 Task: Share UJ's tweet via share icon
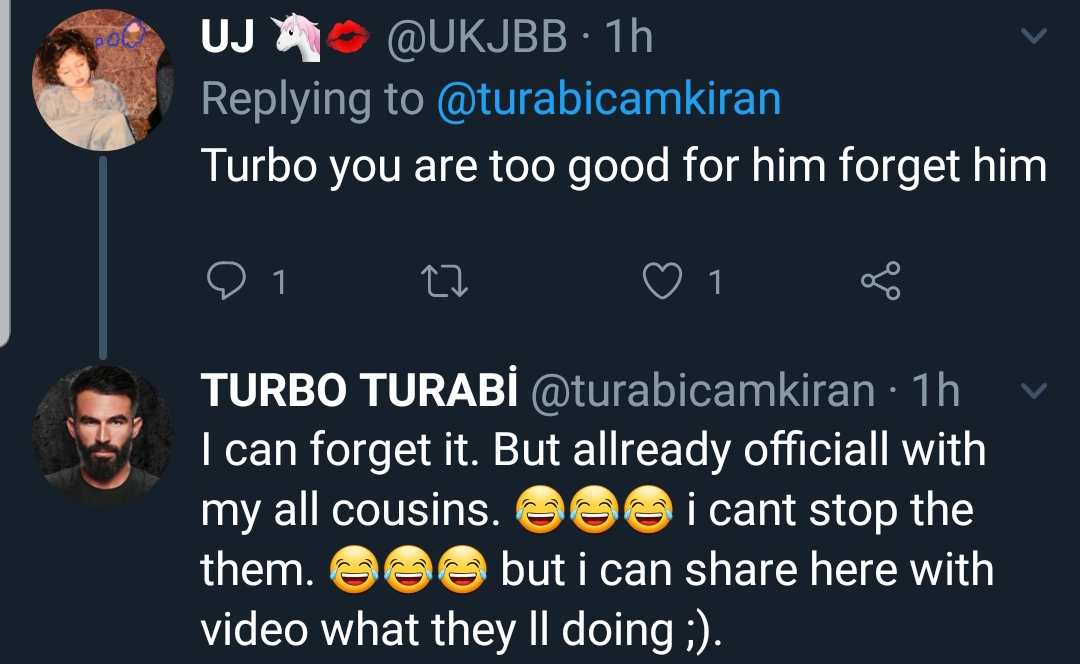pos(880,281)
